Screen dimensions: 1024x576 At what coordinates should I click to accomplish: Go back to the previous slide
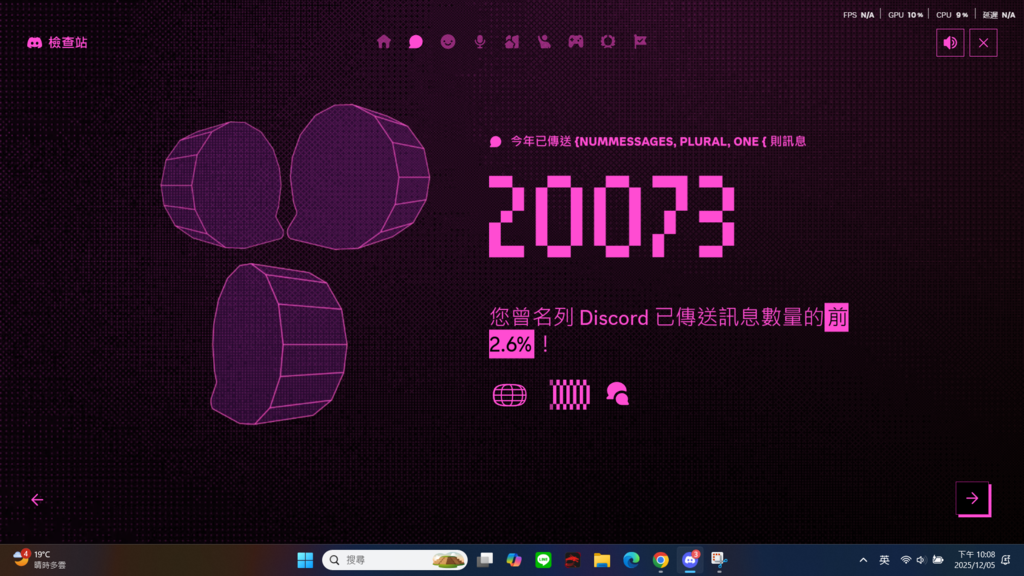[x=37, y=500]
